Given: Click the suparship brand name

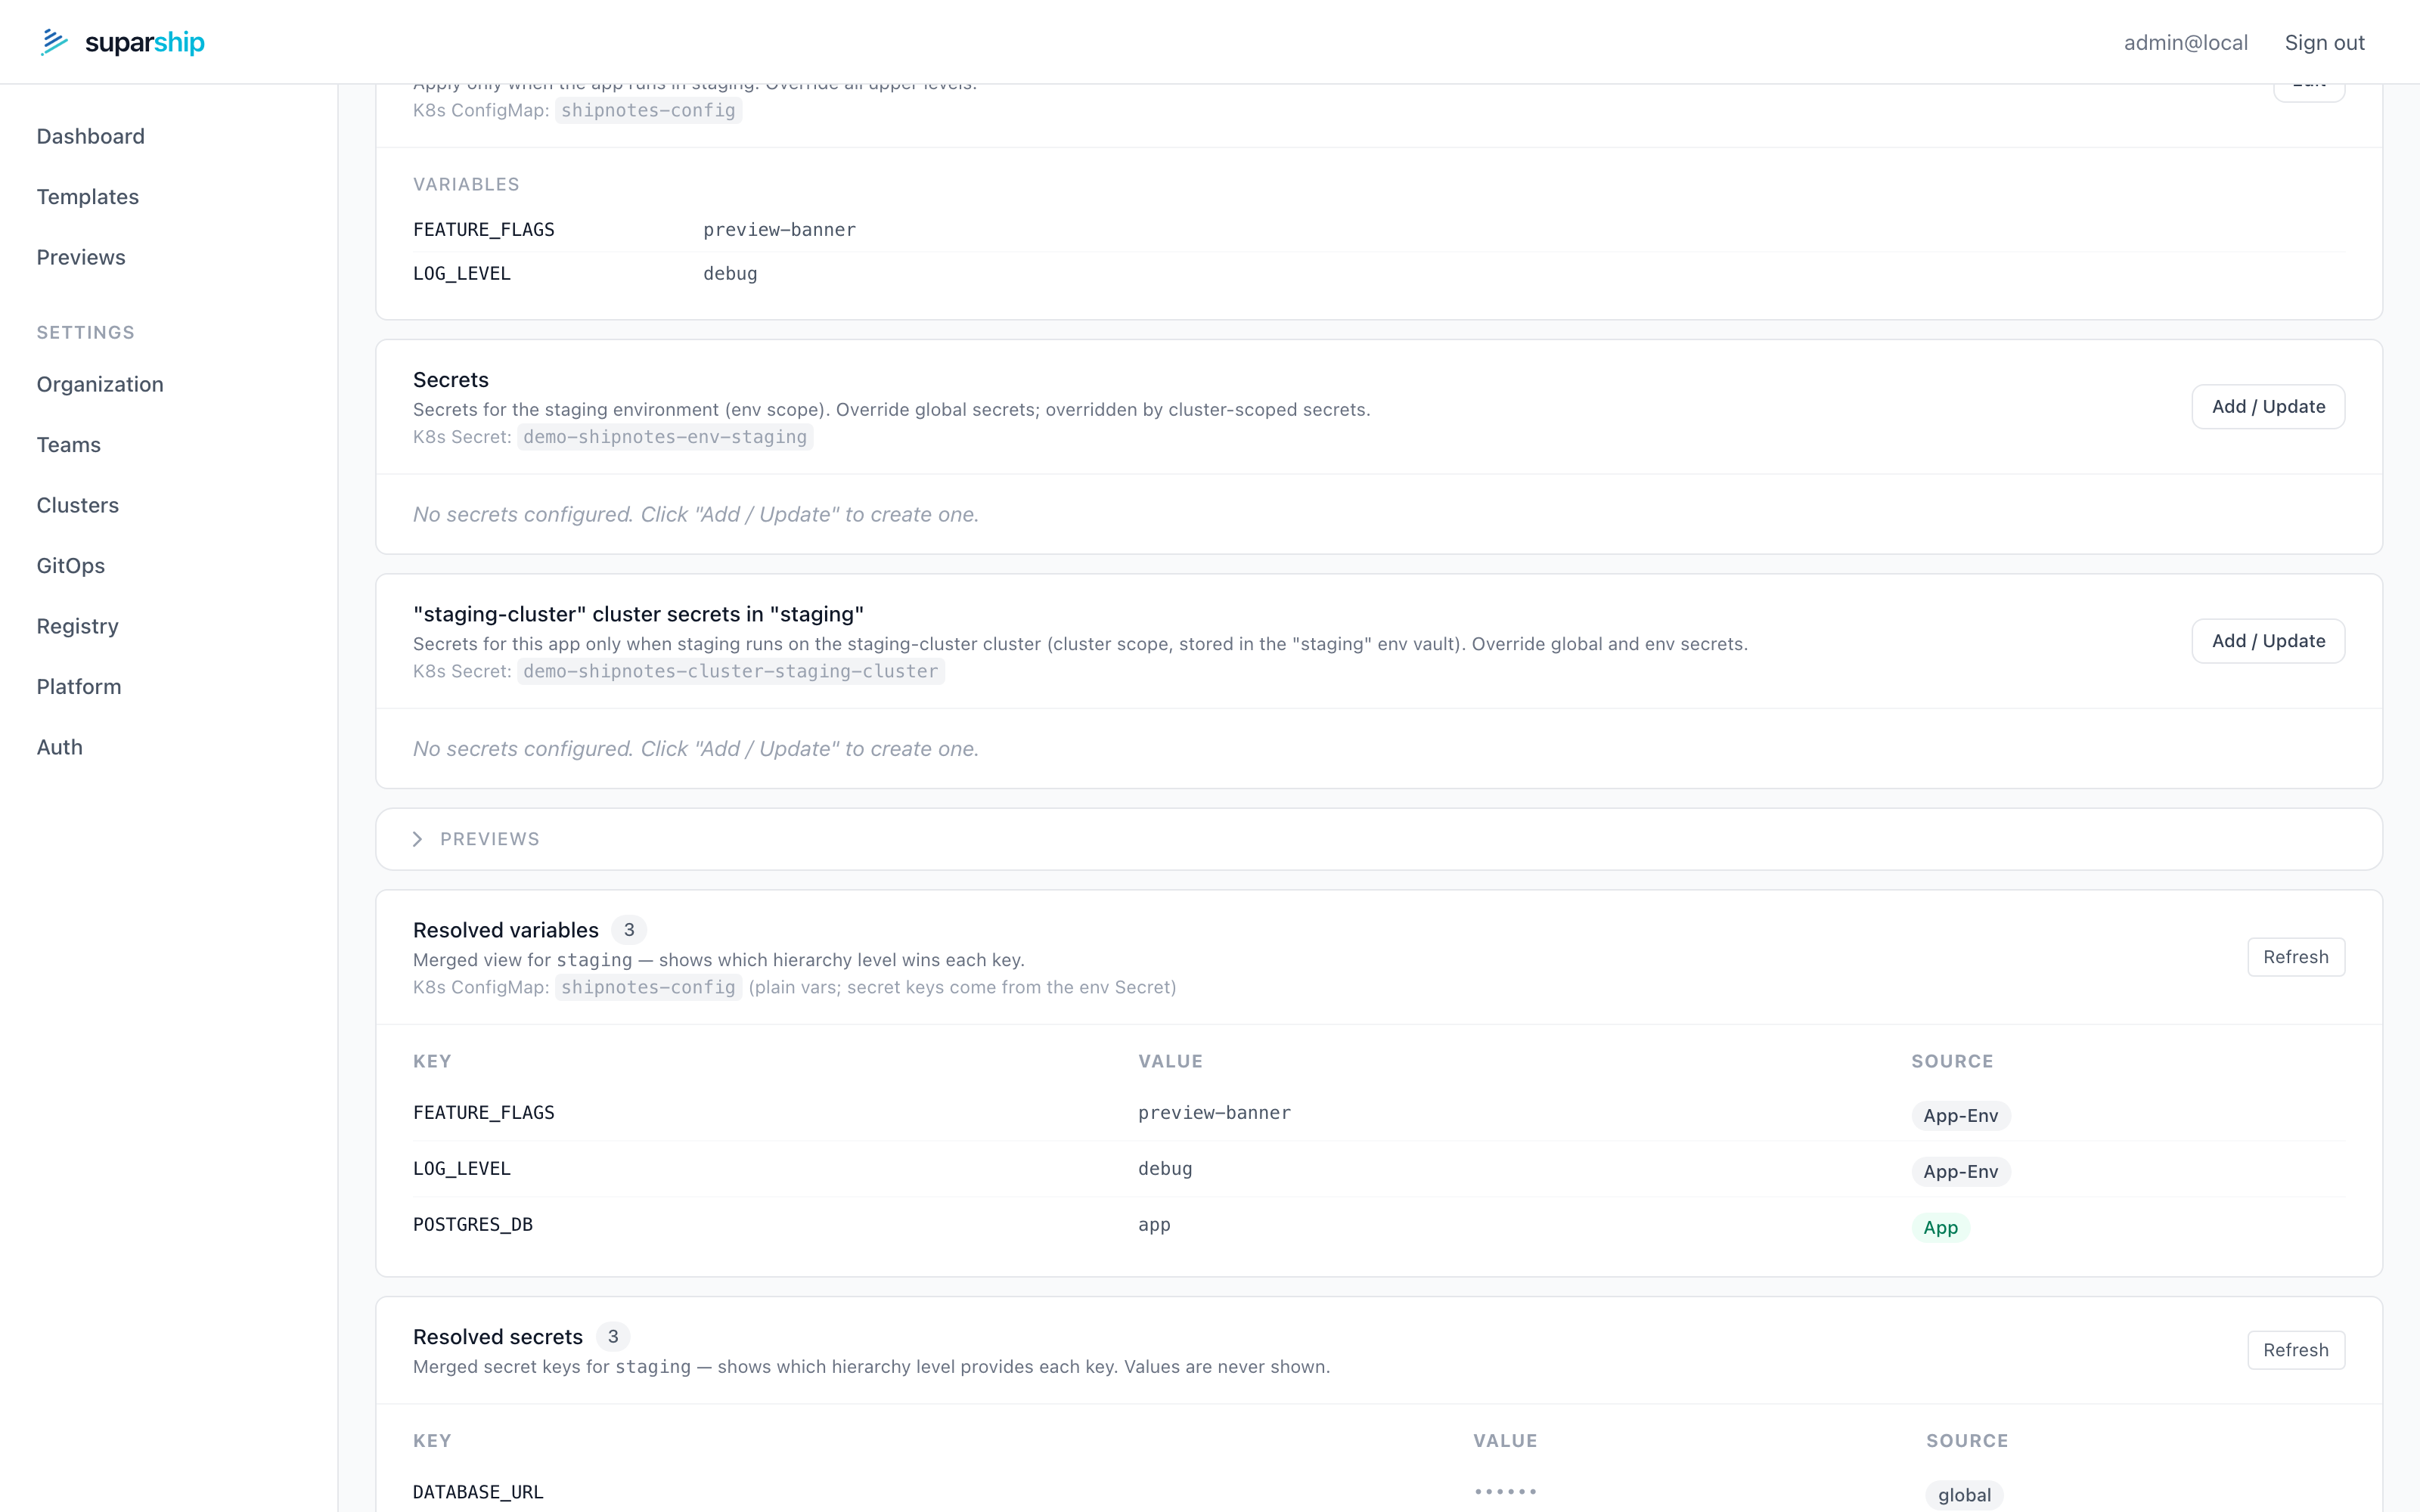Looking at the screenshot, I should [x=145, y=42].
